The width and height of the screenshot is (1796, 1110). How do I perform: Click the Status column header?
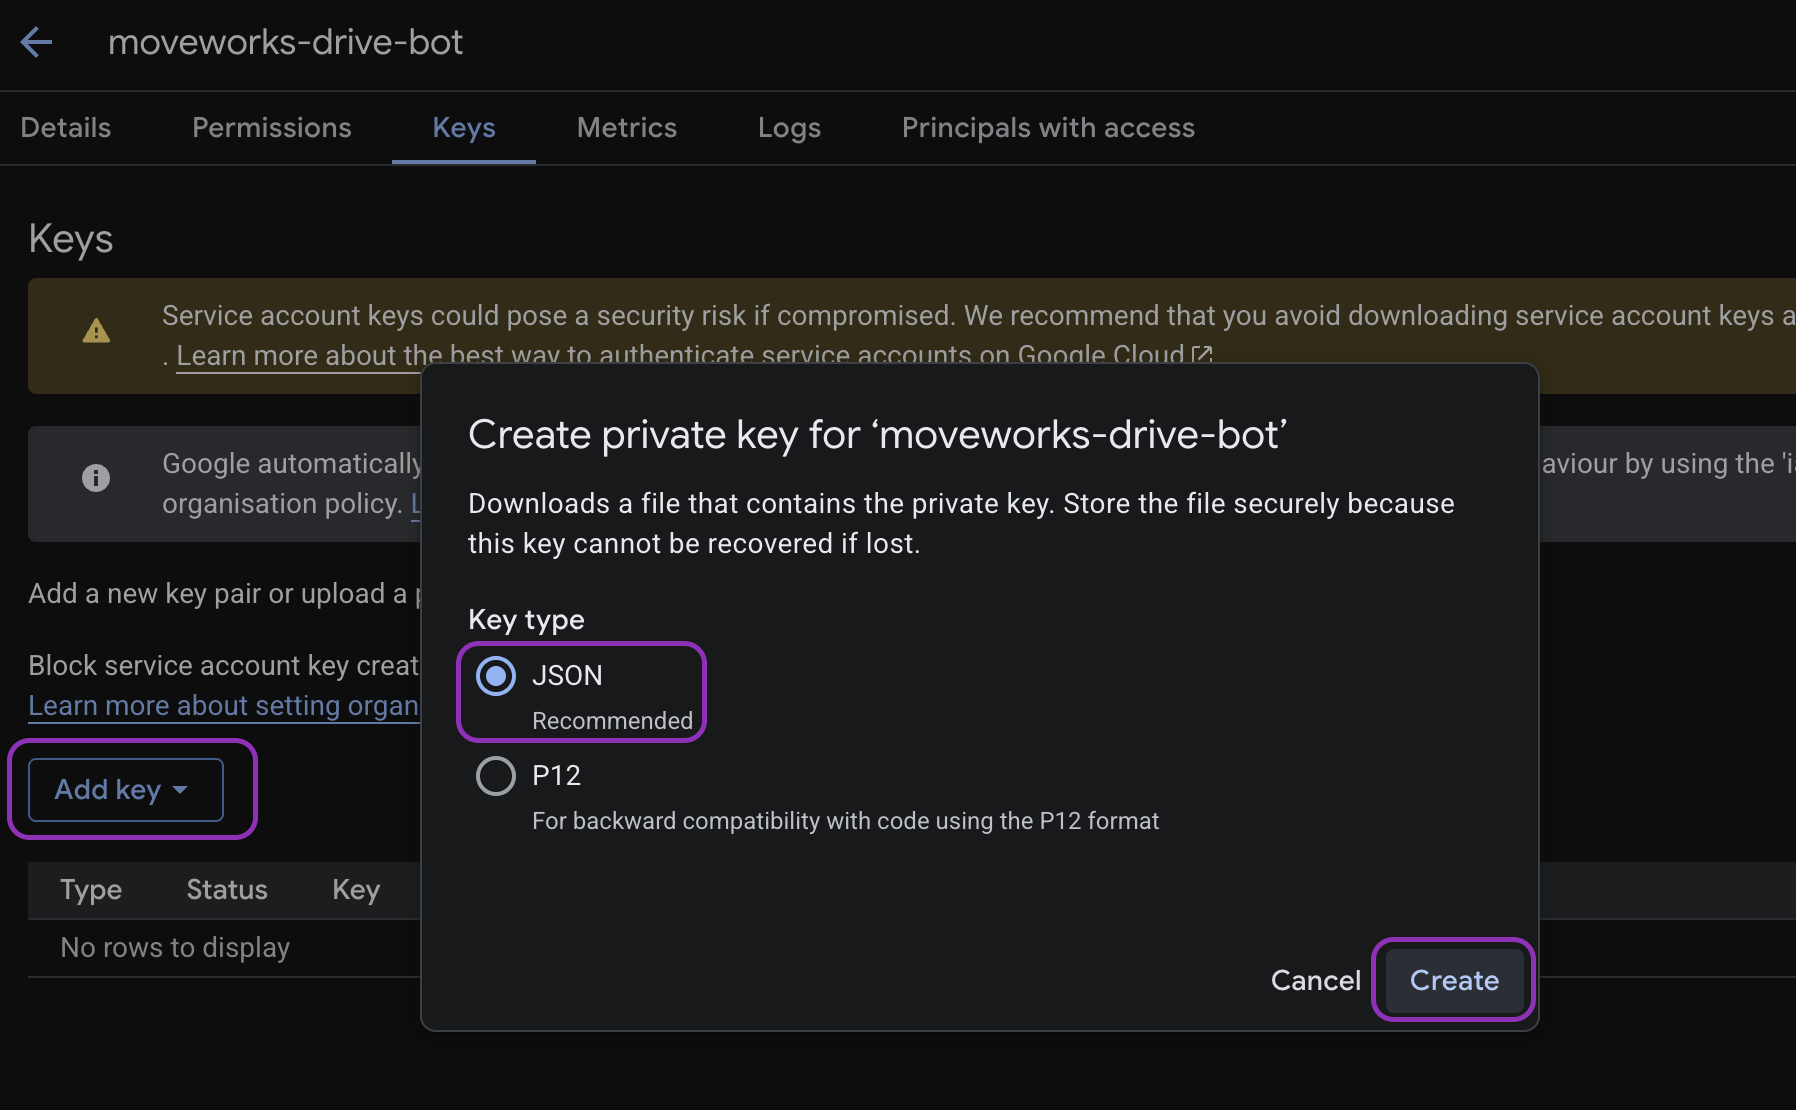(227, 890)
